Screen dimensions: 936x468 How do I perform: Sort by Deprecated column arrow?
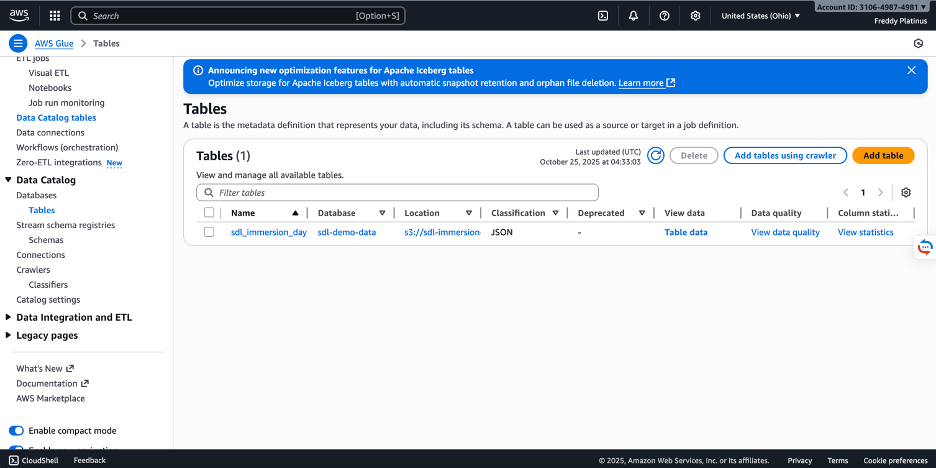pyautogui.click(x=642, y=213)
